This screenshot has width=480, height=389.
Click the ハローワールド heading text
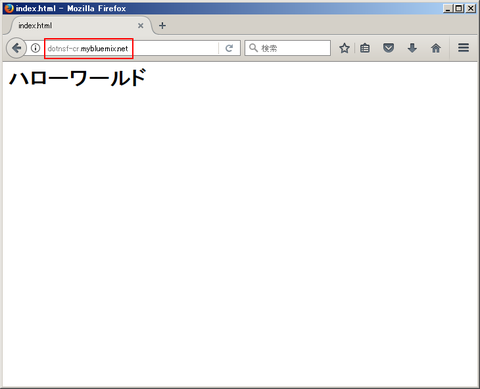[x=77, y=78]
